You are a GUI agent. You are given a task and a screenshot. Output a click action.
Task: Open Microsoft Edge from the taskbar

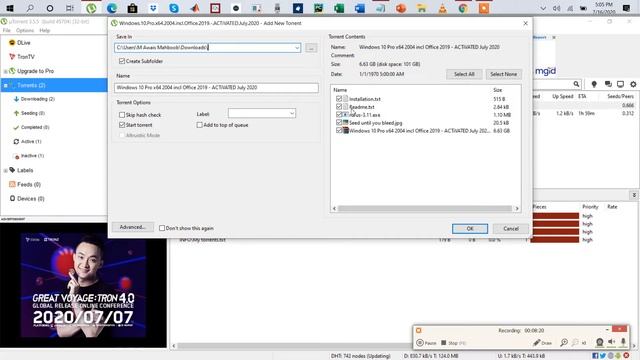112,8
